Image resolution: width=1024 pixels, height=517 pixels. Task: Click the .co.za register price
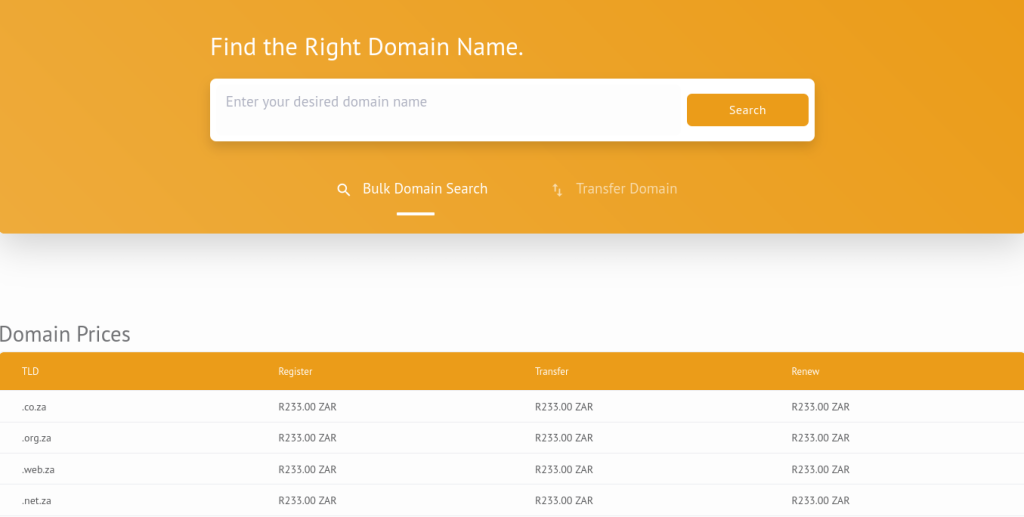pyautogui.click(x=307, y=407)
